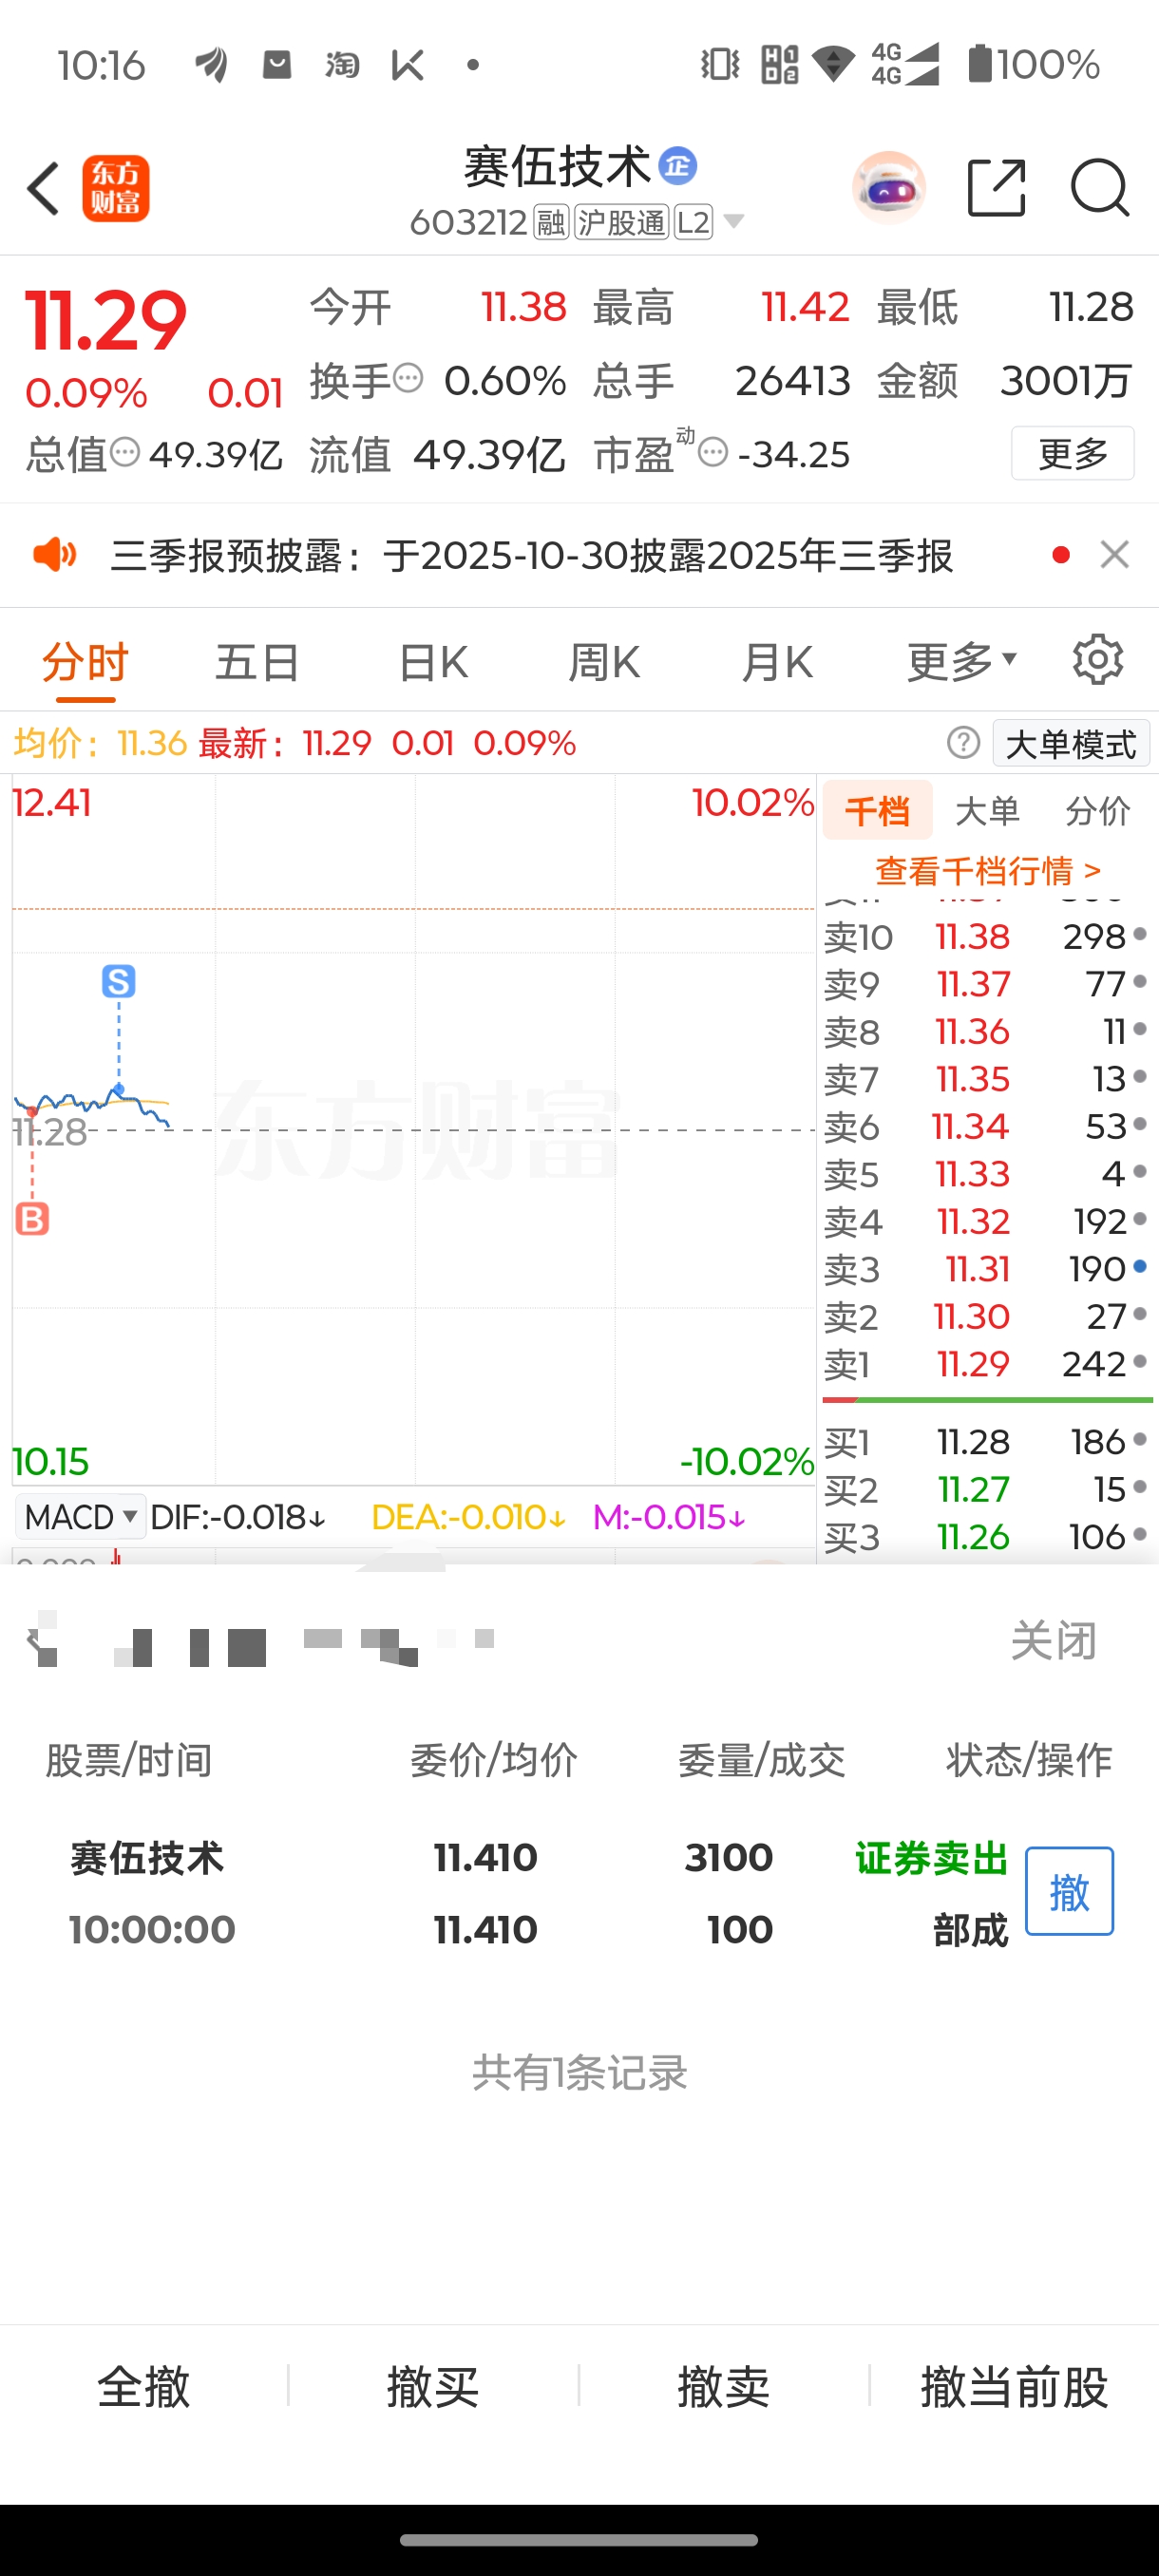This screenshot has width=1159, height=2576.
Task: Open the robot AI assistant avatar
Action: [889, 187]
